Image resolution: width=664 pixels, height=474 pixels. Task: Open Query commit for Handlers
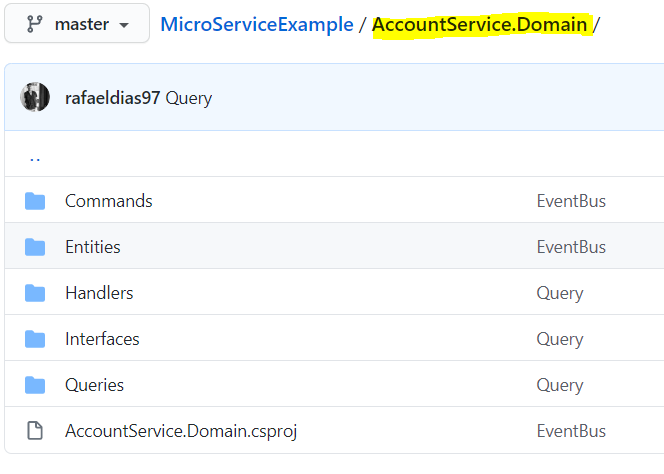point(559,293)
